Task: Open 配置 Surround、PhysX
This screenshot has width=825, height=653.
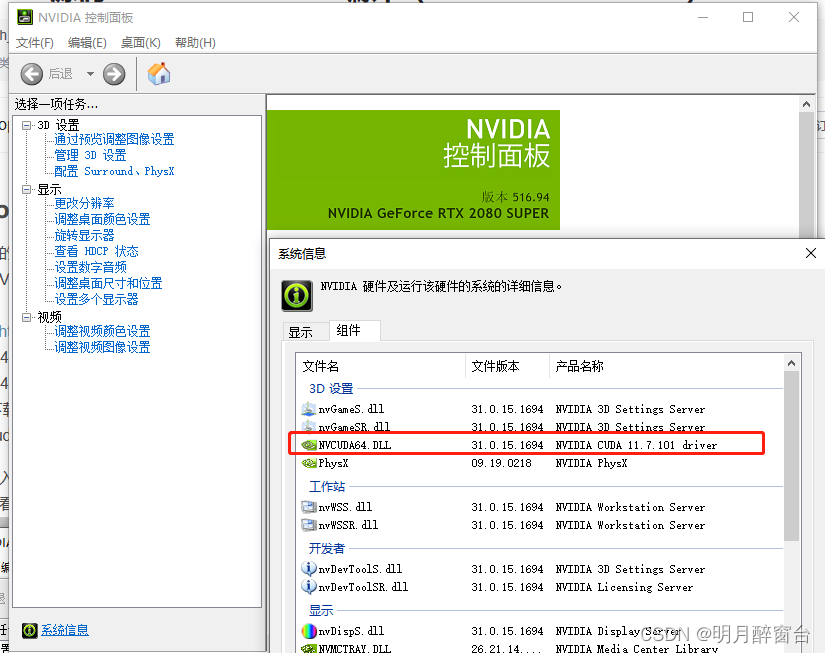Action: (x=114, y=172)
